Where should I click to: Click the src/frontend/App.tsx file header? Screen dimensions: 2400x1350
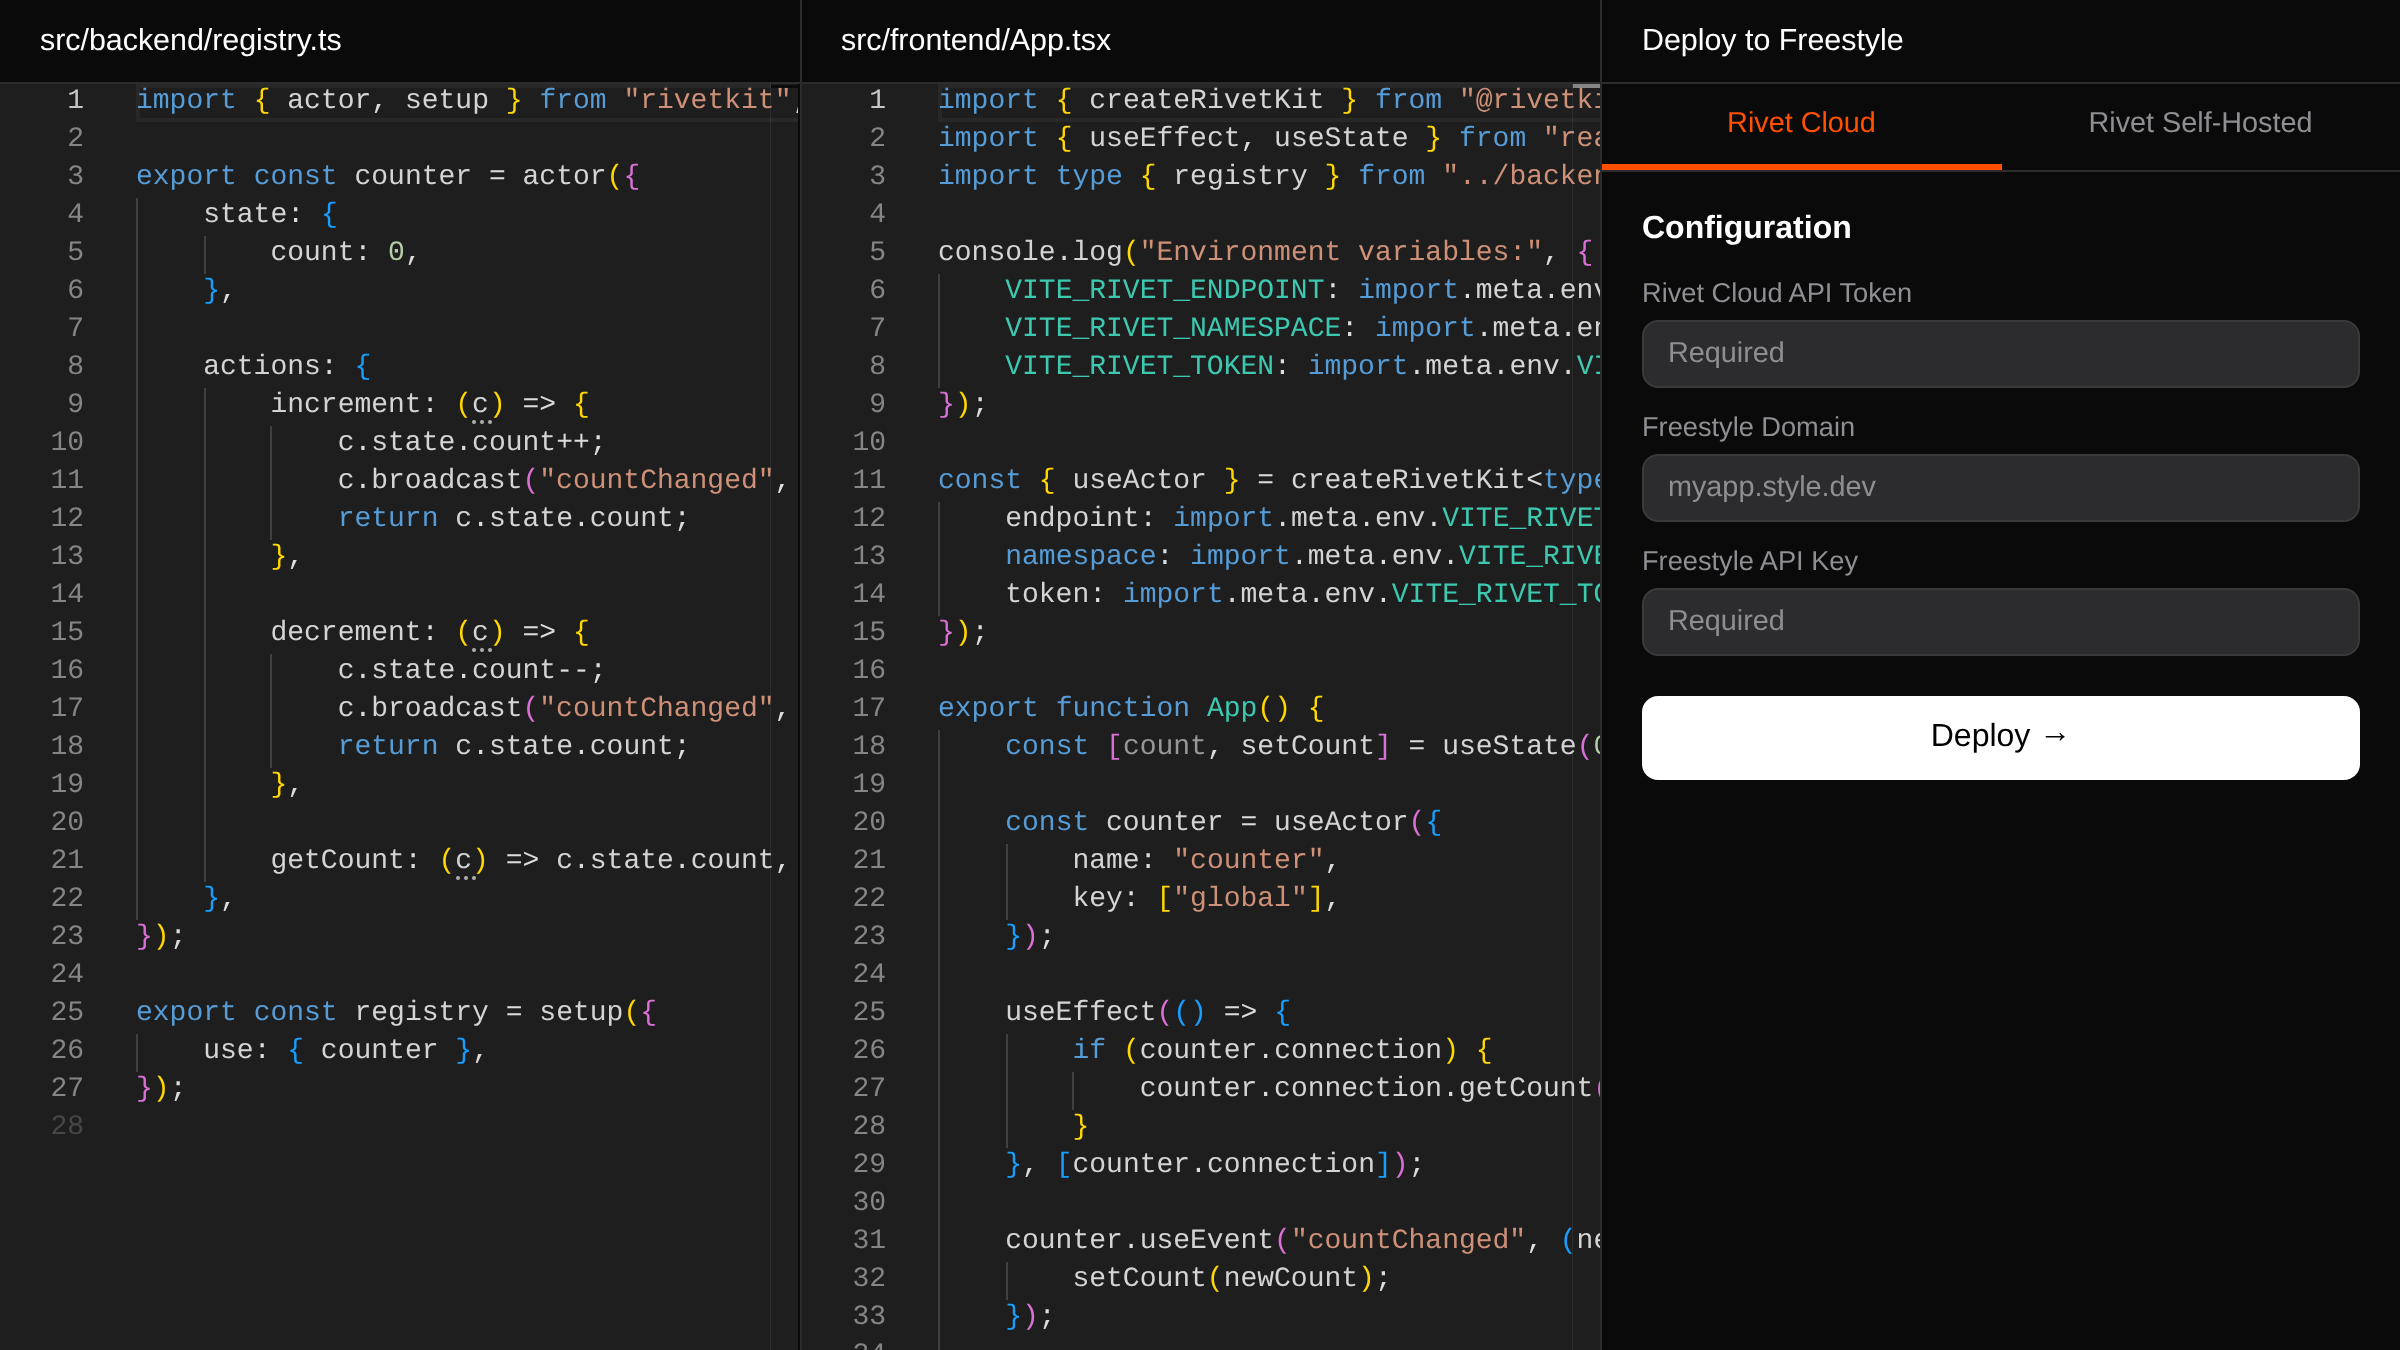[x=975, y=40]
